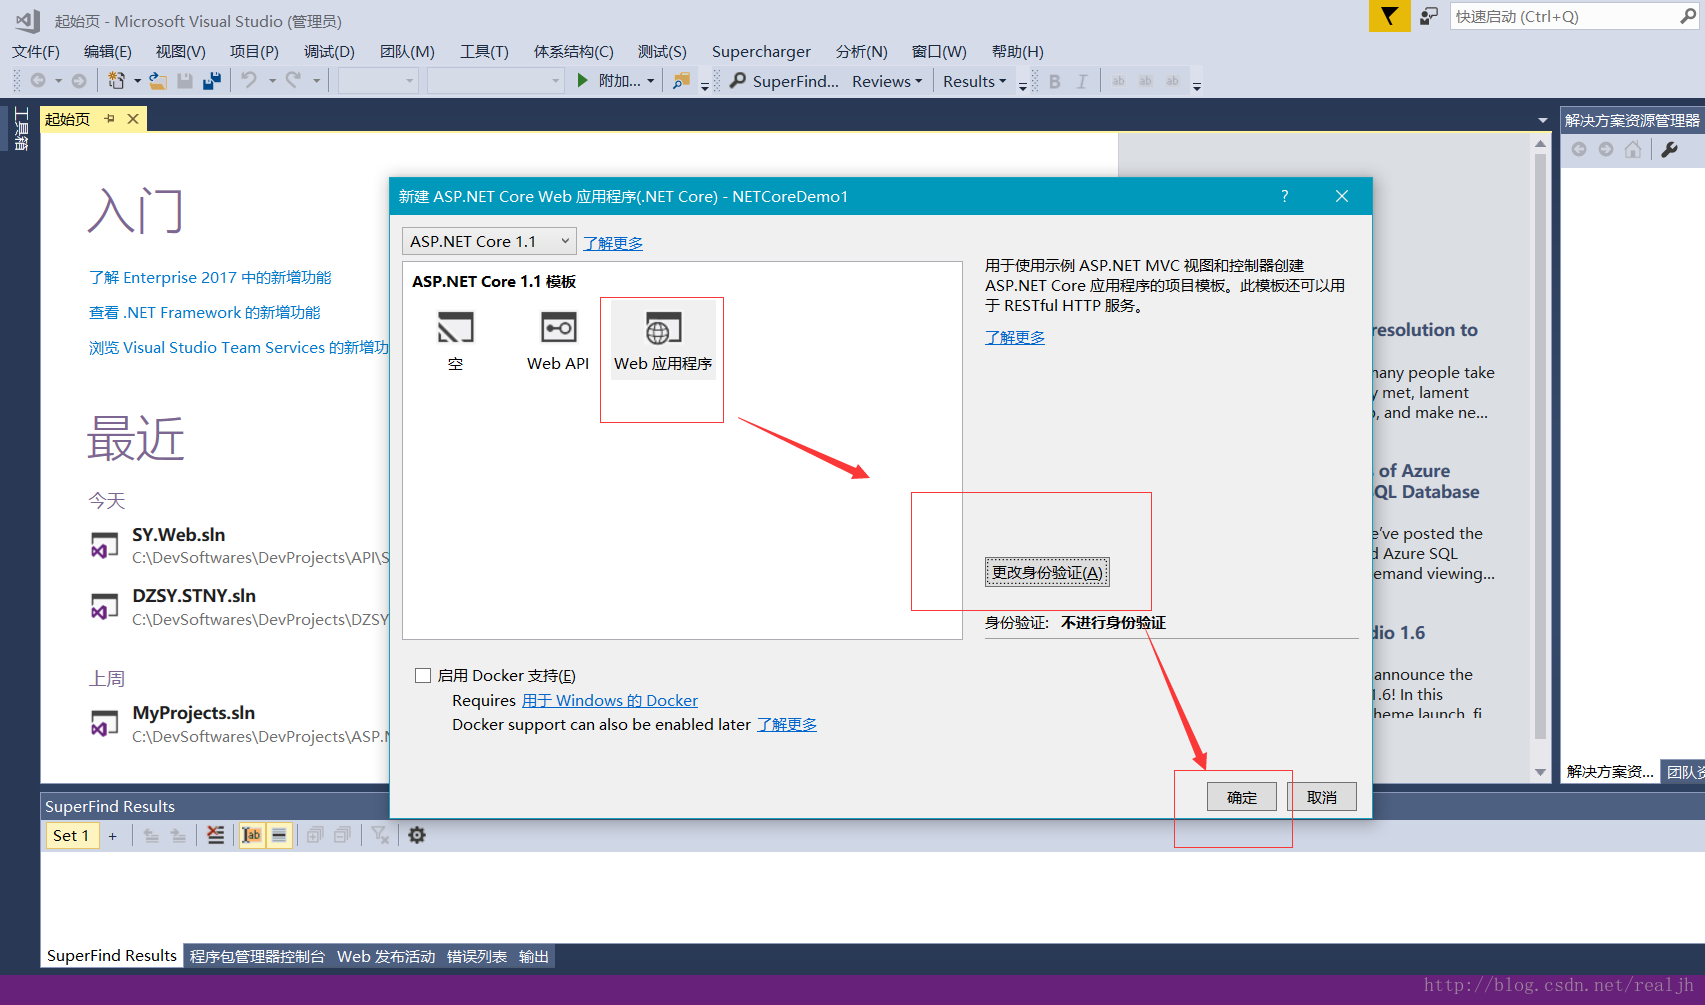Image resolution: width=1705 pixels, height=1005 pixels.
Task: Switch to 程序包管理器控制台 tab
Action: coord(257,956)
